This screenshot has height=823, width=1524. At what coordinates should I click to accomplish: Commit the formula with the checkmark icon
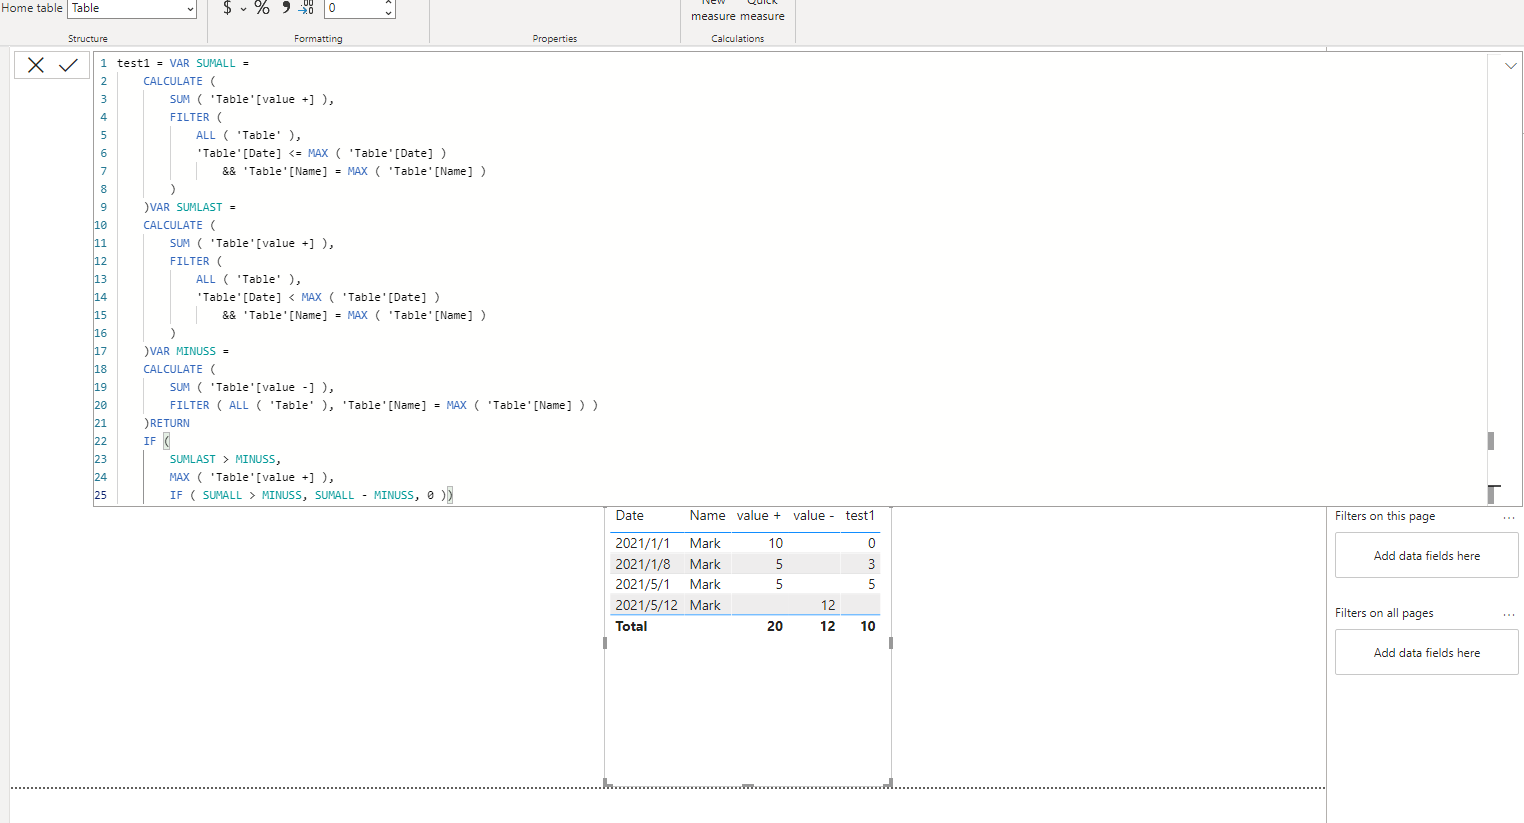[x=68, y=65]
